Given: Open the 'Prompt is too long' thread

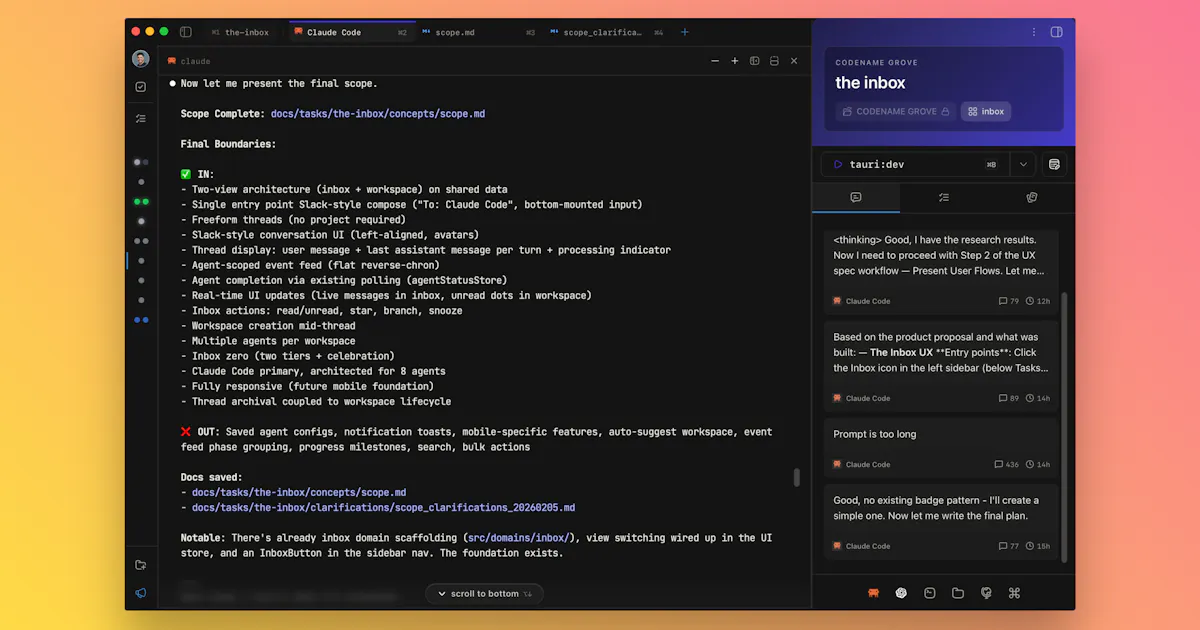Looking at the screenshot, I should [x=941, y=448].
